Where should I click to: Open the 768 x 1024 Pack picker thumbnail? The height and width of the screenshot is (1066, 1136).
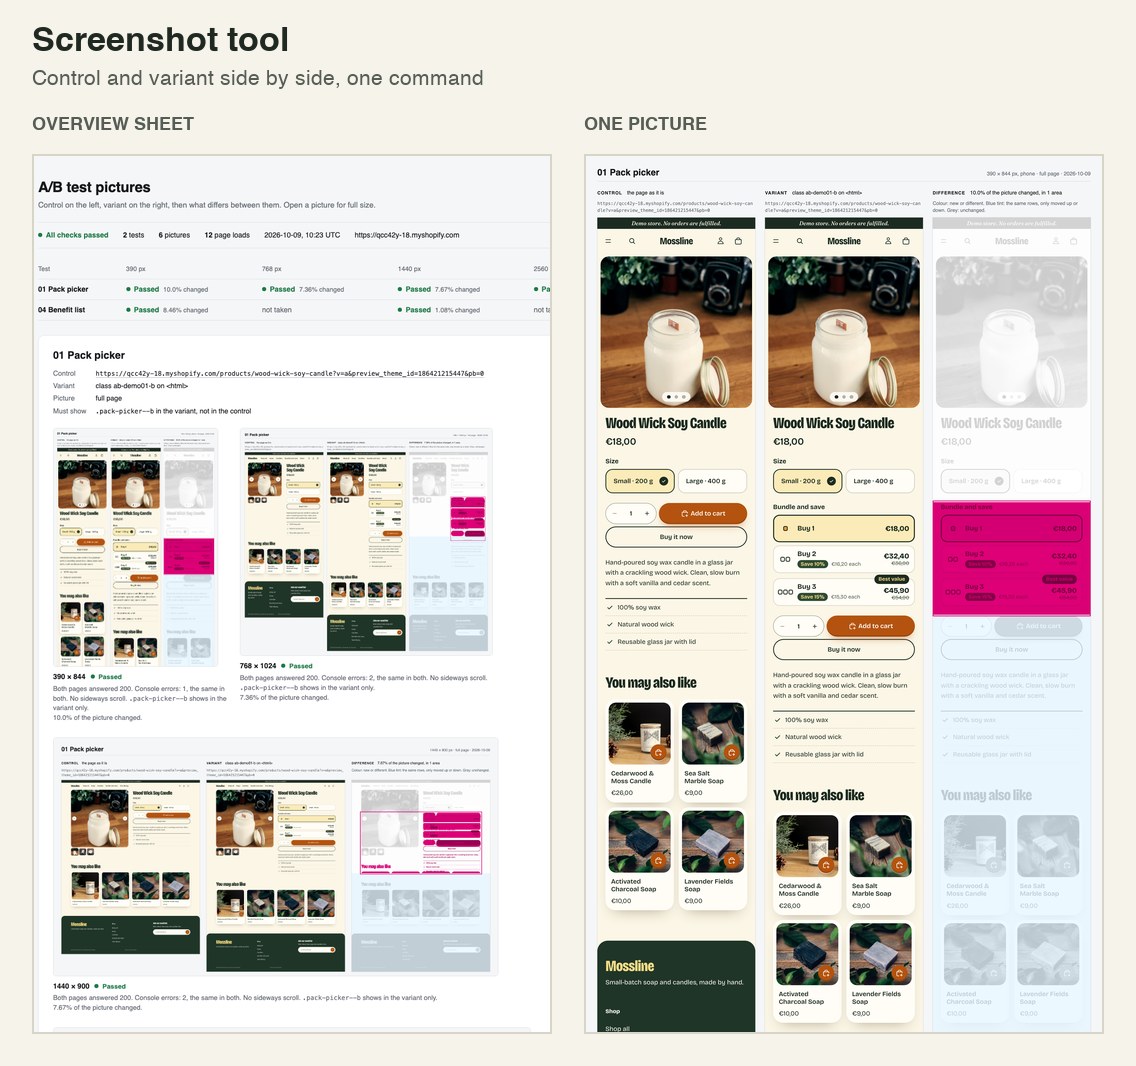[x=366, y=542]
